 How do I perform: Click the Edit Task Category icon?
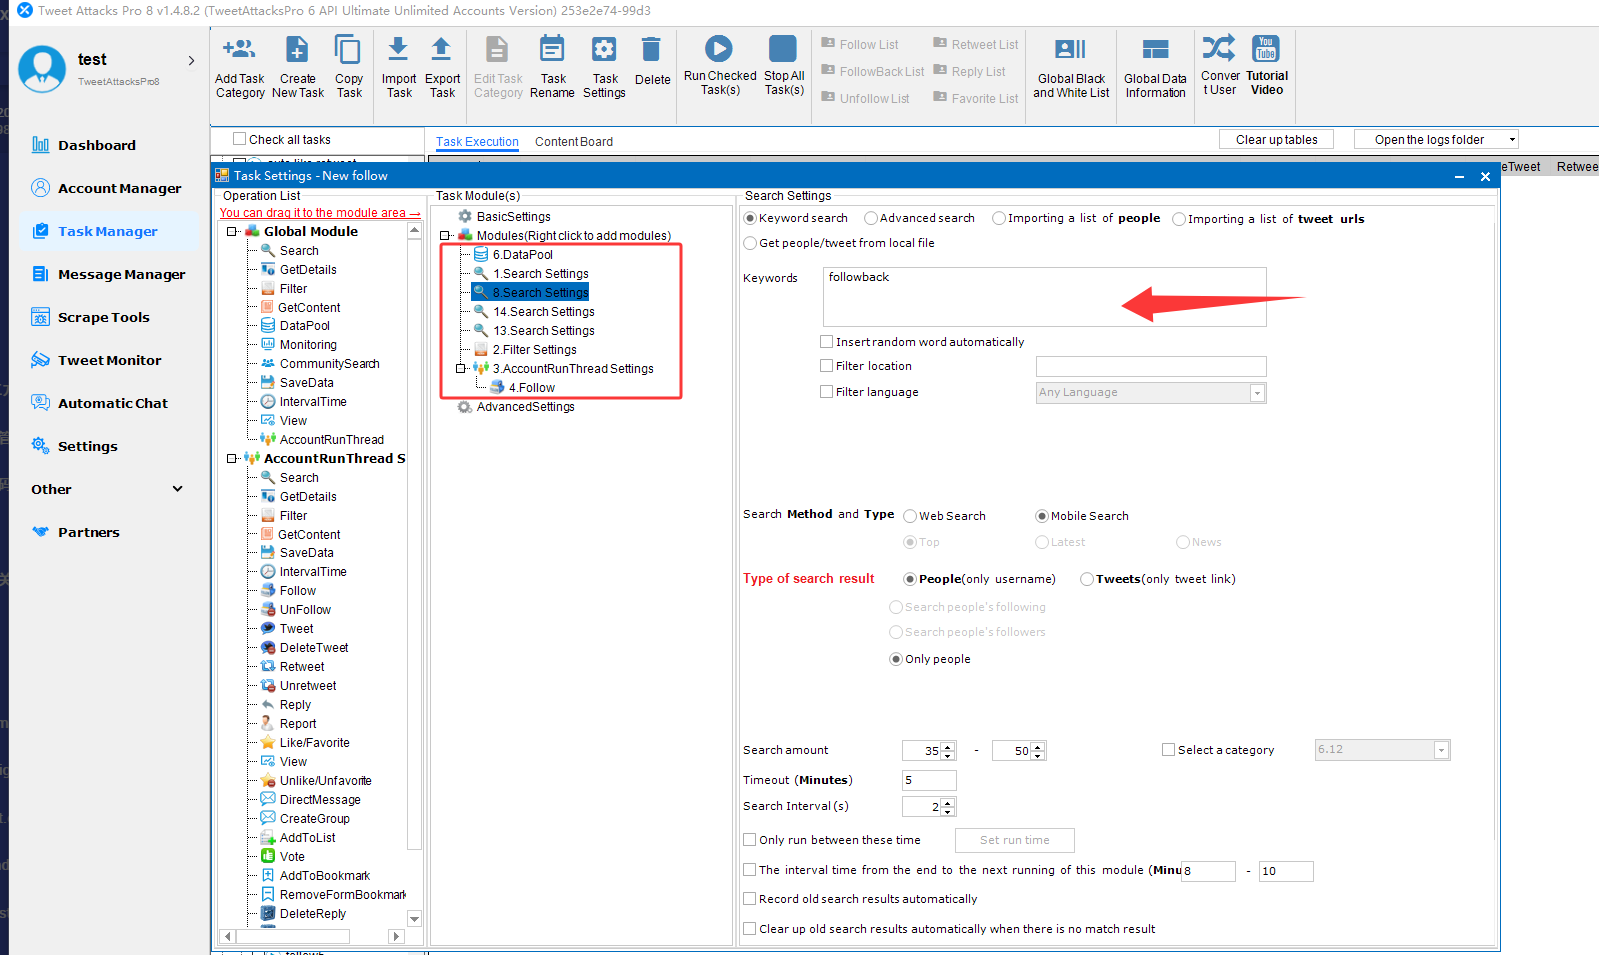tap(497, 49)
